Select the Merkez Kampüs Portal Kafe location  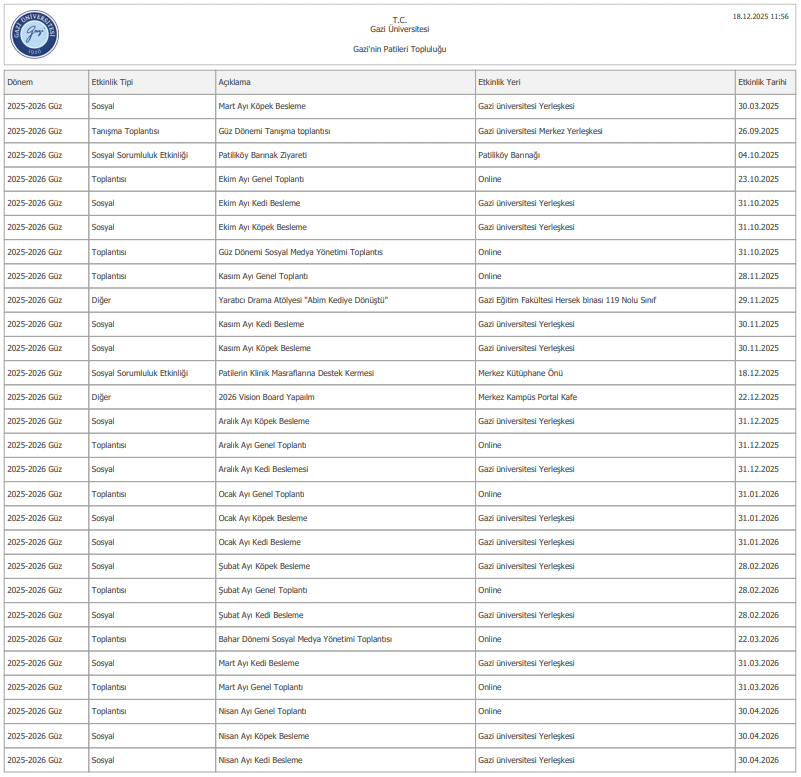527,397
